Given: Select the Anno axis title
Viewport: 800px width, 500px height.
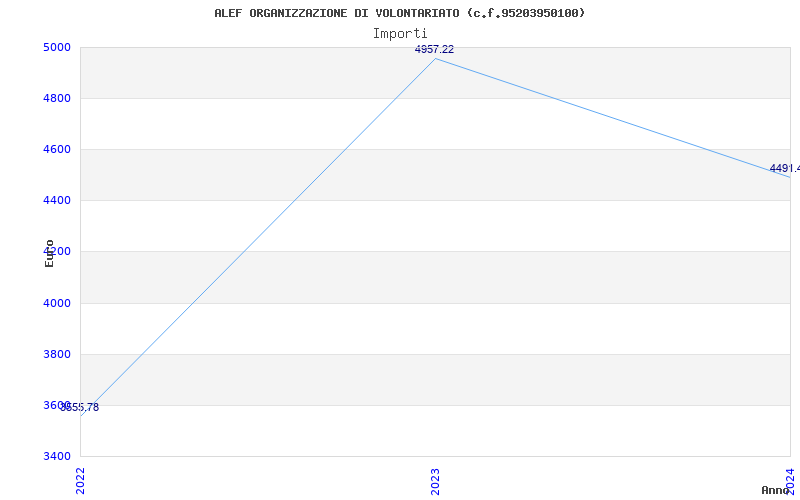Looking at the screenshot, I should pos(775,490).
